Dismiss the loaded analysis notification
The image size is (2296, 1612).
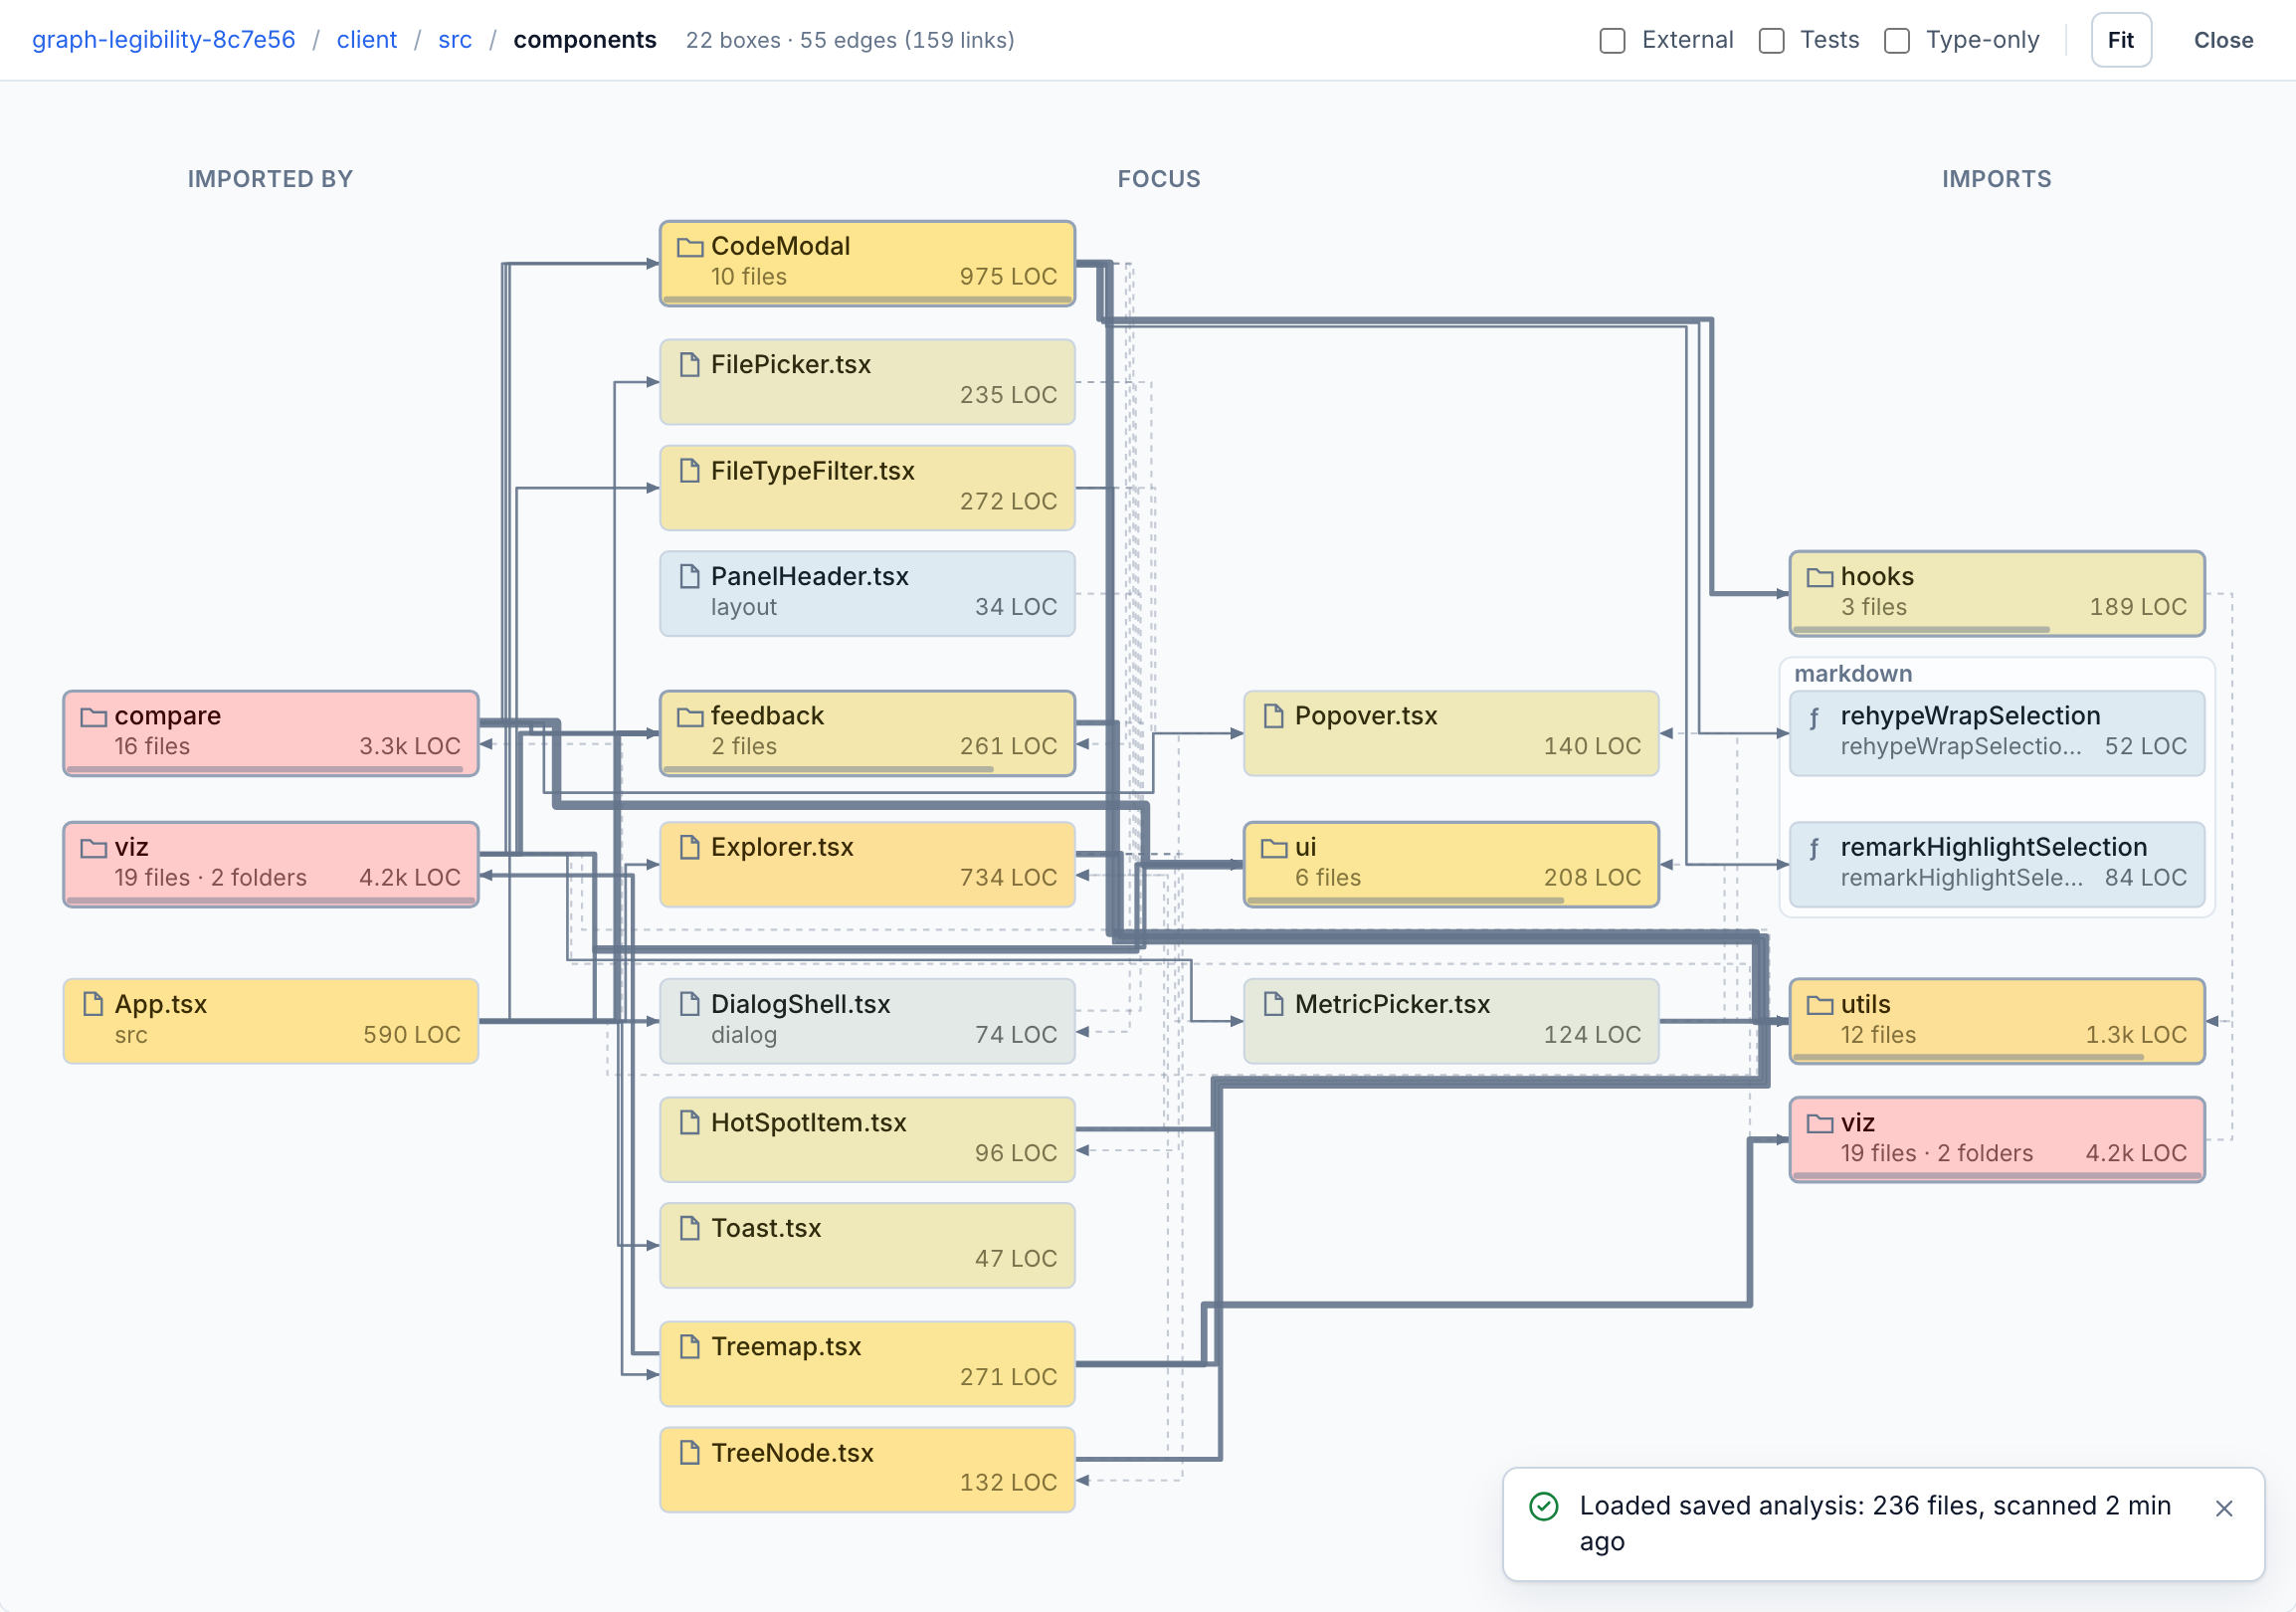coord(2224,1509)
